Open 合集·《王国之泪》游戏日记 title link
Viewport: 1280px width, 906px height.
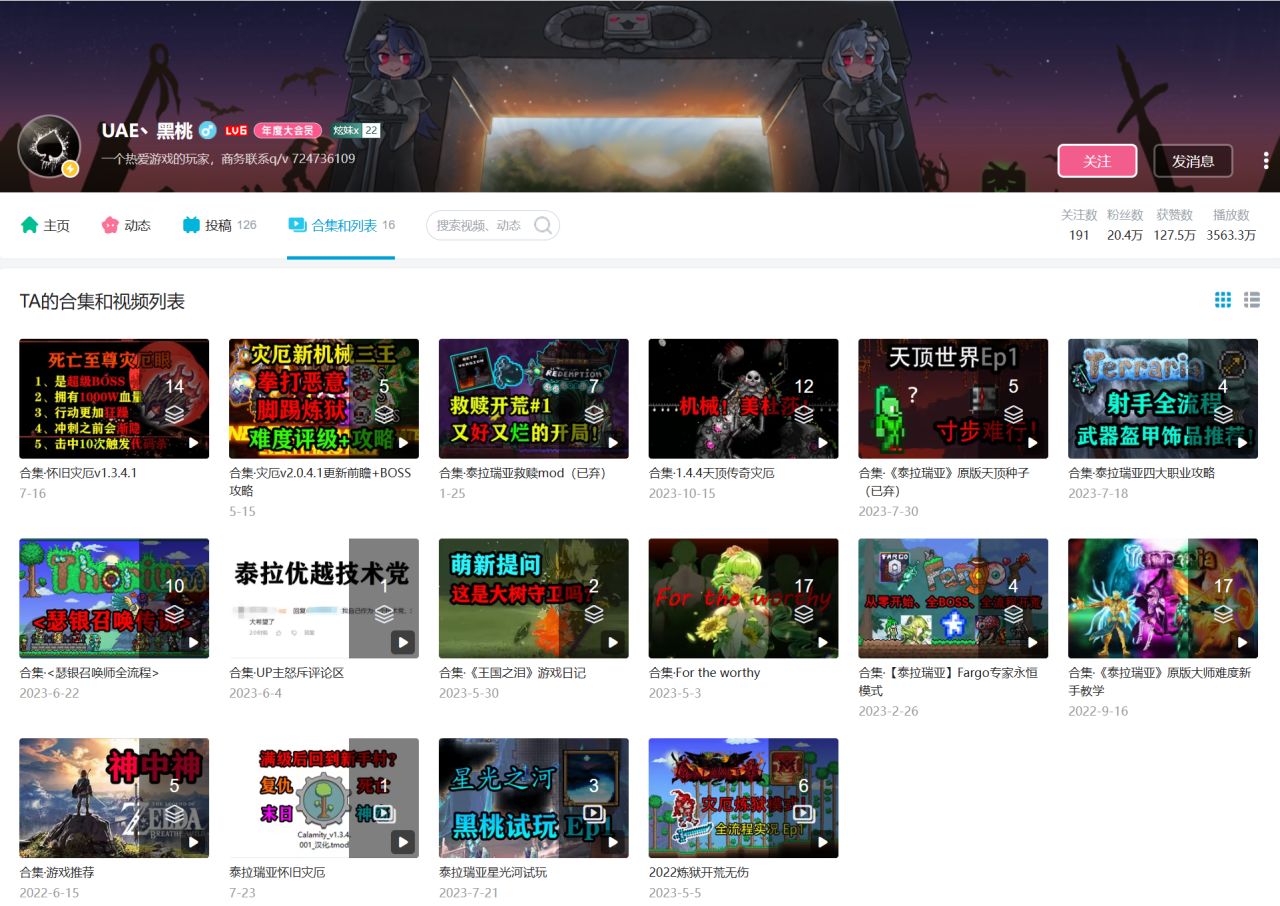tap(513, 673)
